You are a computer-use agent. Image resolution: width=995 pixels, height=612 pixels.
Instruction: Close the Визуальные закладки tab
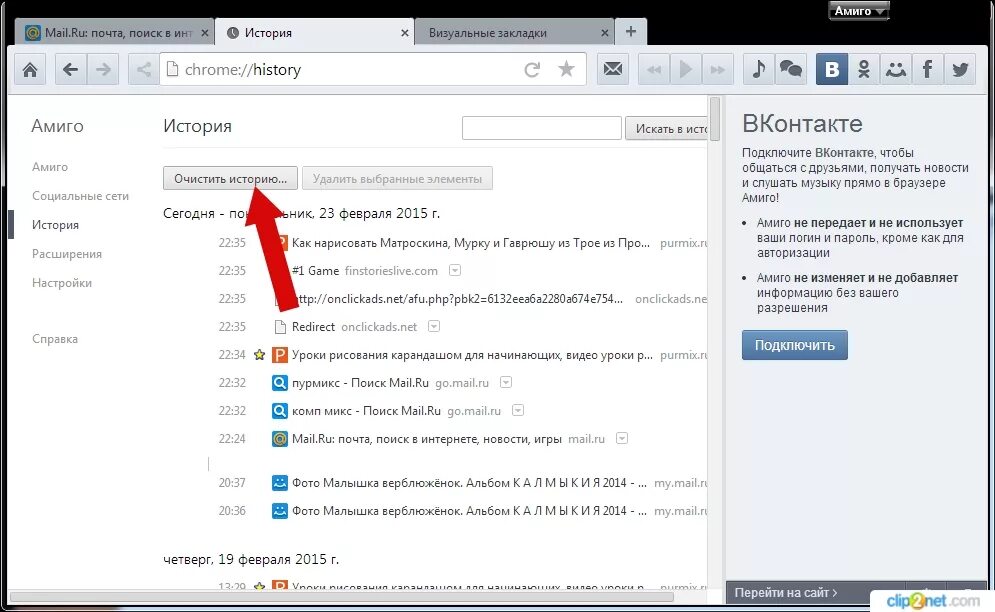click(x=605, y=33)
